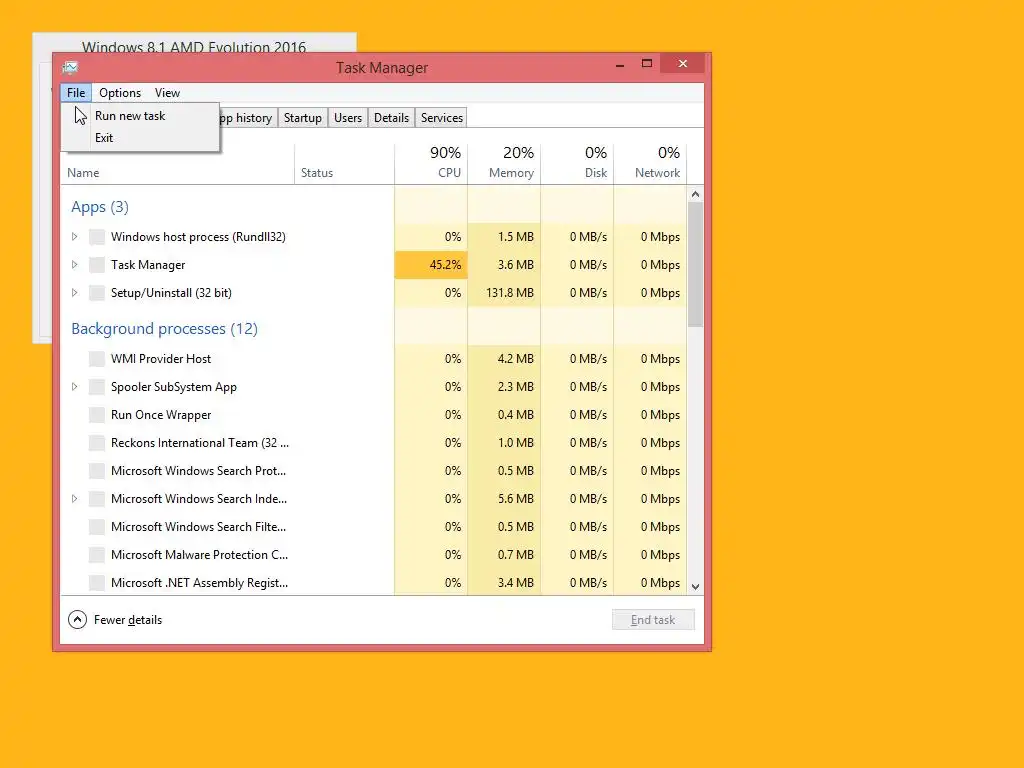Expand the Task Manager app entry
Screen dimensions: 1024x768
(74, 264)
